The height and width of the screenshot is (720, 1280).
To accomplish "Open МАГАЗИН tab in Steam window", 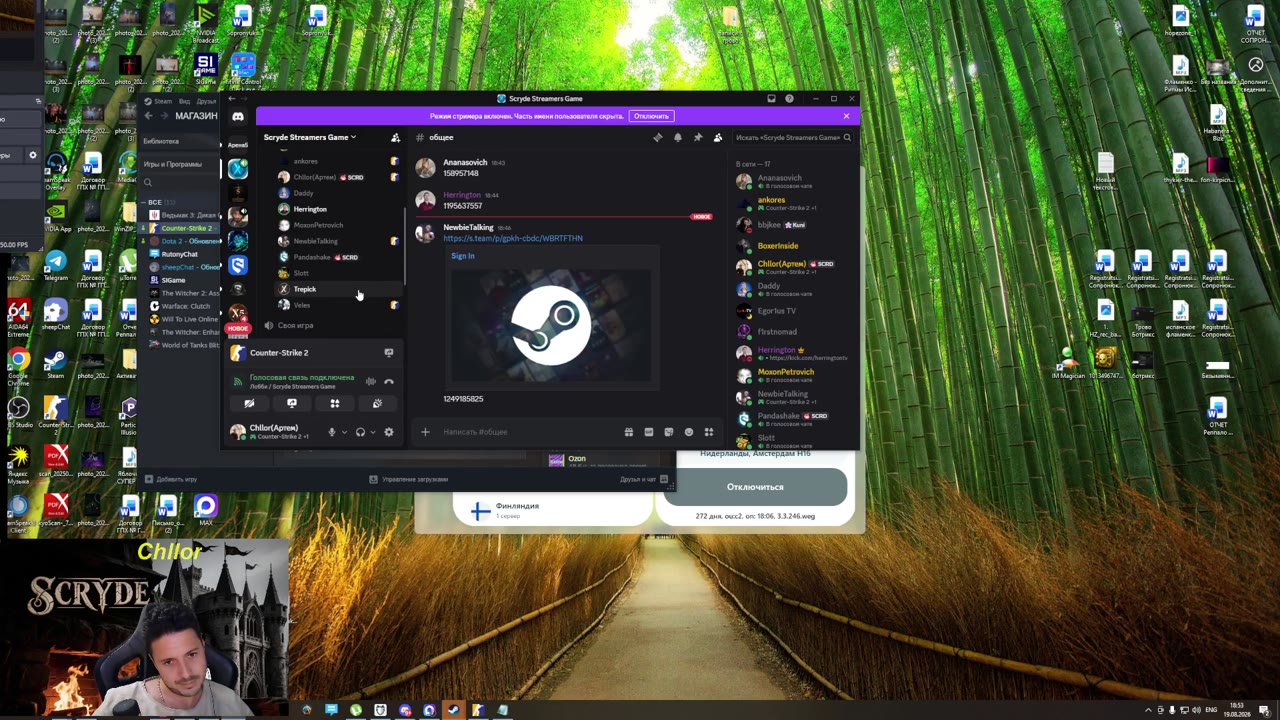I will [196, 116].
